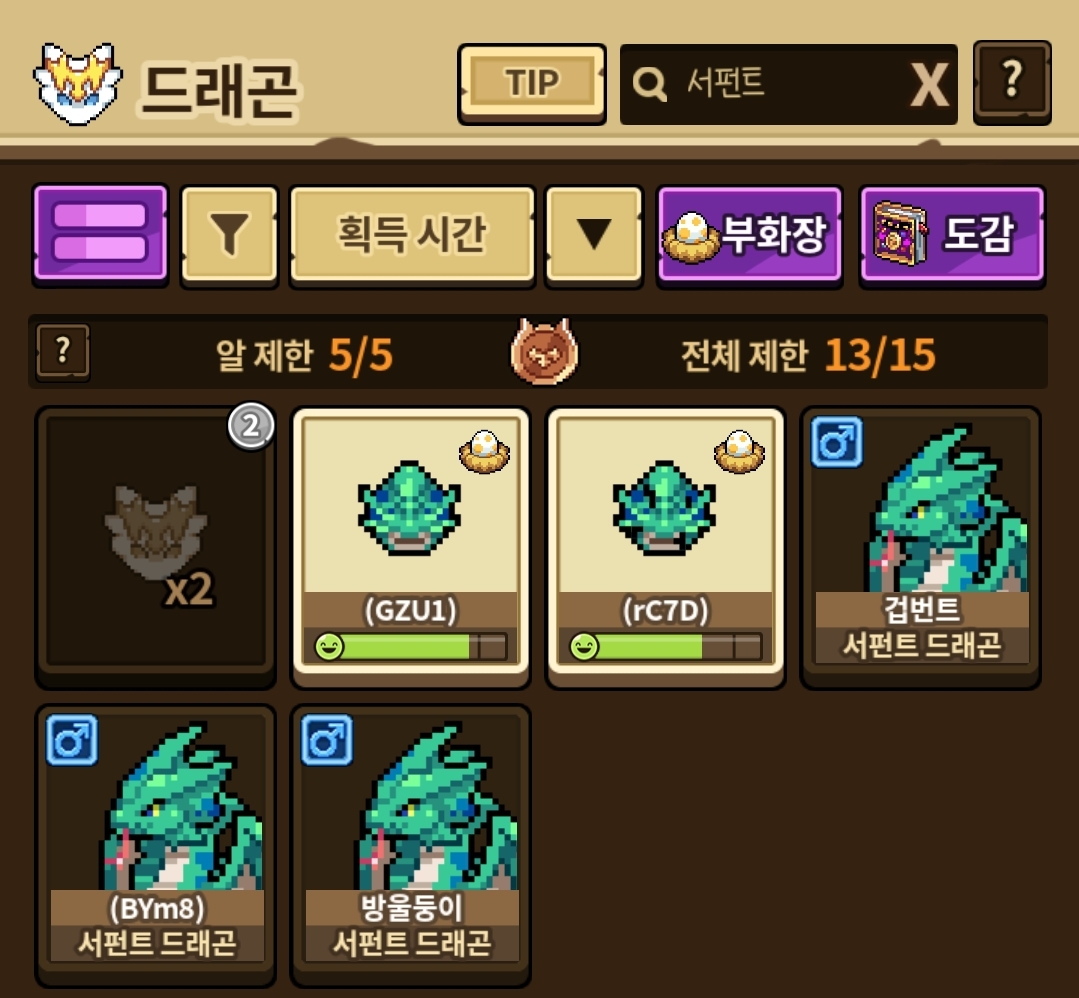Click the dragon emblem between the limits
Image resolution: width=1079 pixels, height=998 pixels.
click(544, 352)
